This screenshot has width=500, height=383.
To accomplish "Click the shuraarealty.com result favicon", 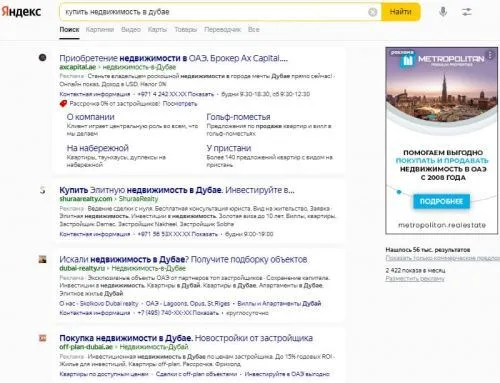I will point(42,190).
